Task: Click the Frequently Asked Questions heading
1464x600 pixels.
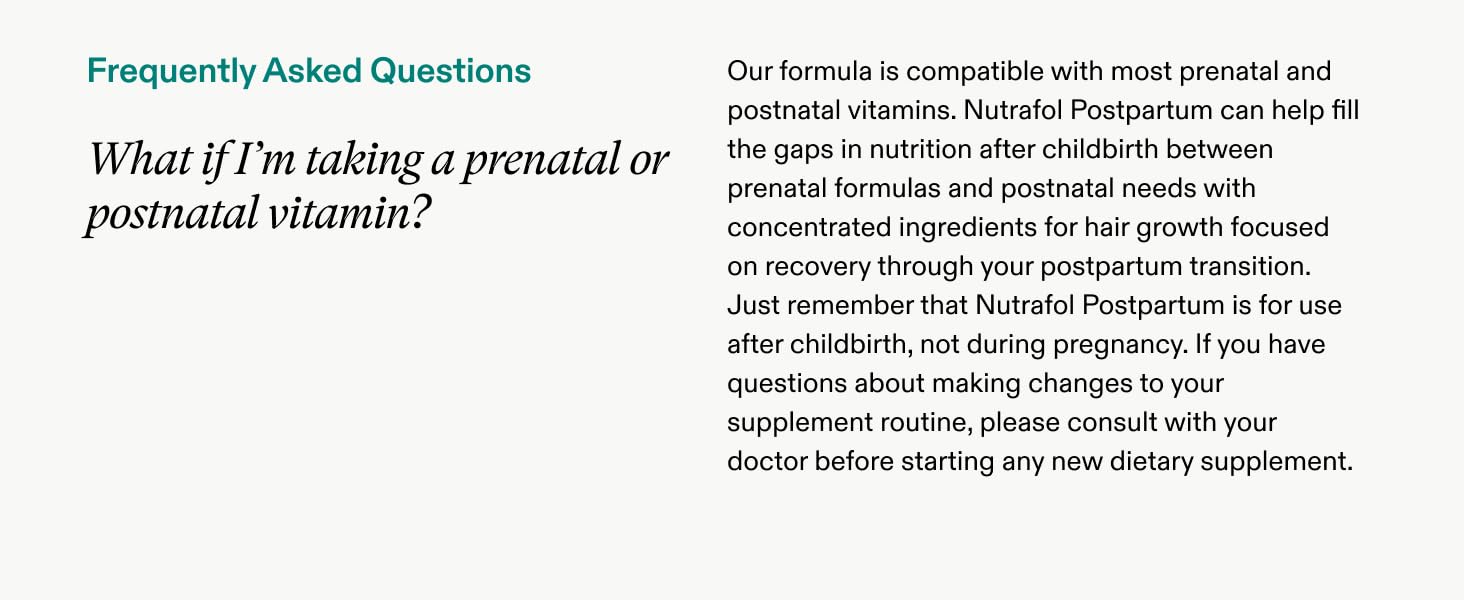Action: point(309,72)
